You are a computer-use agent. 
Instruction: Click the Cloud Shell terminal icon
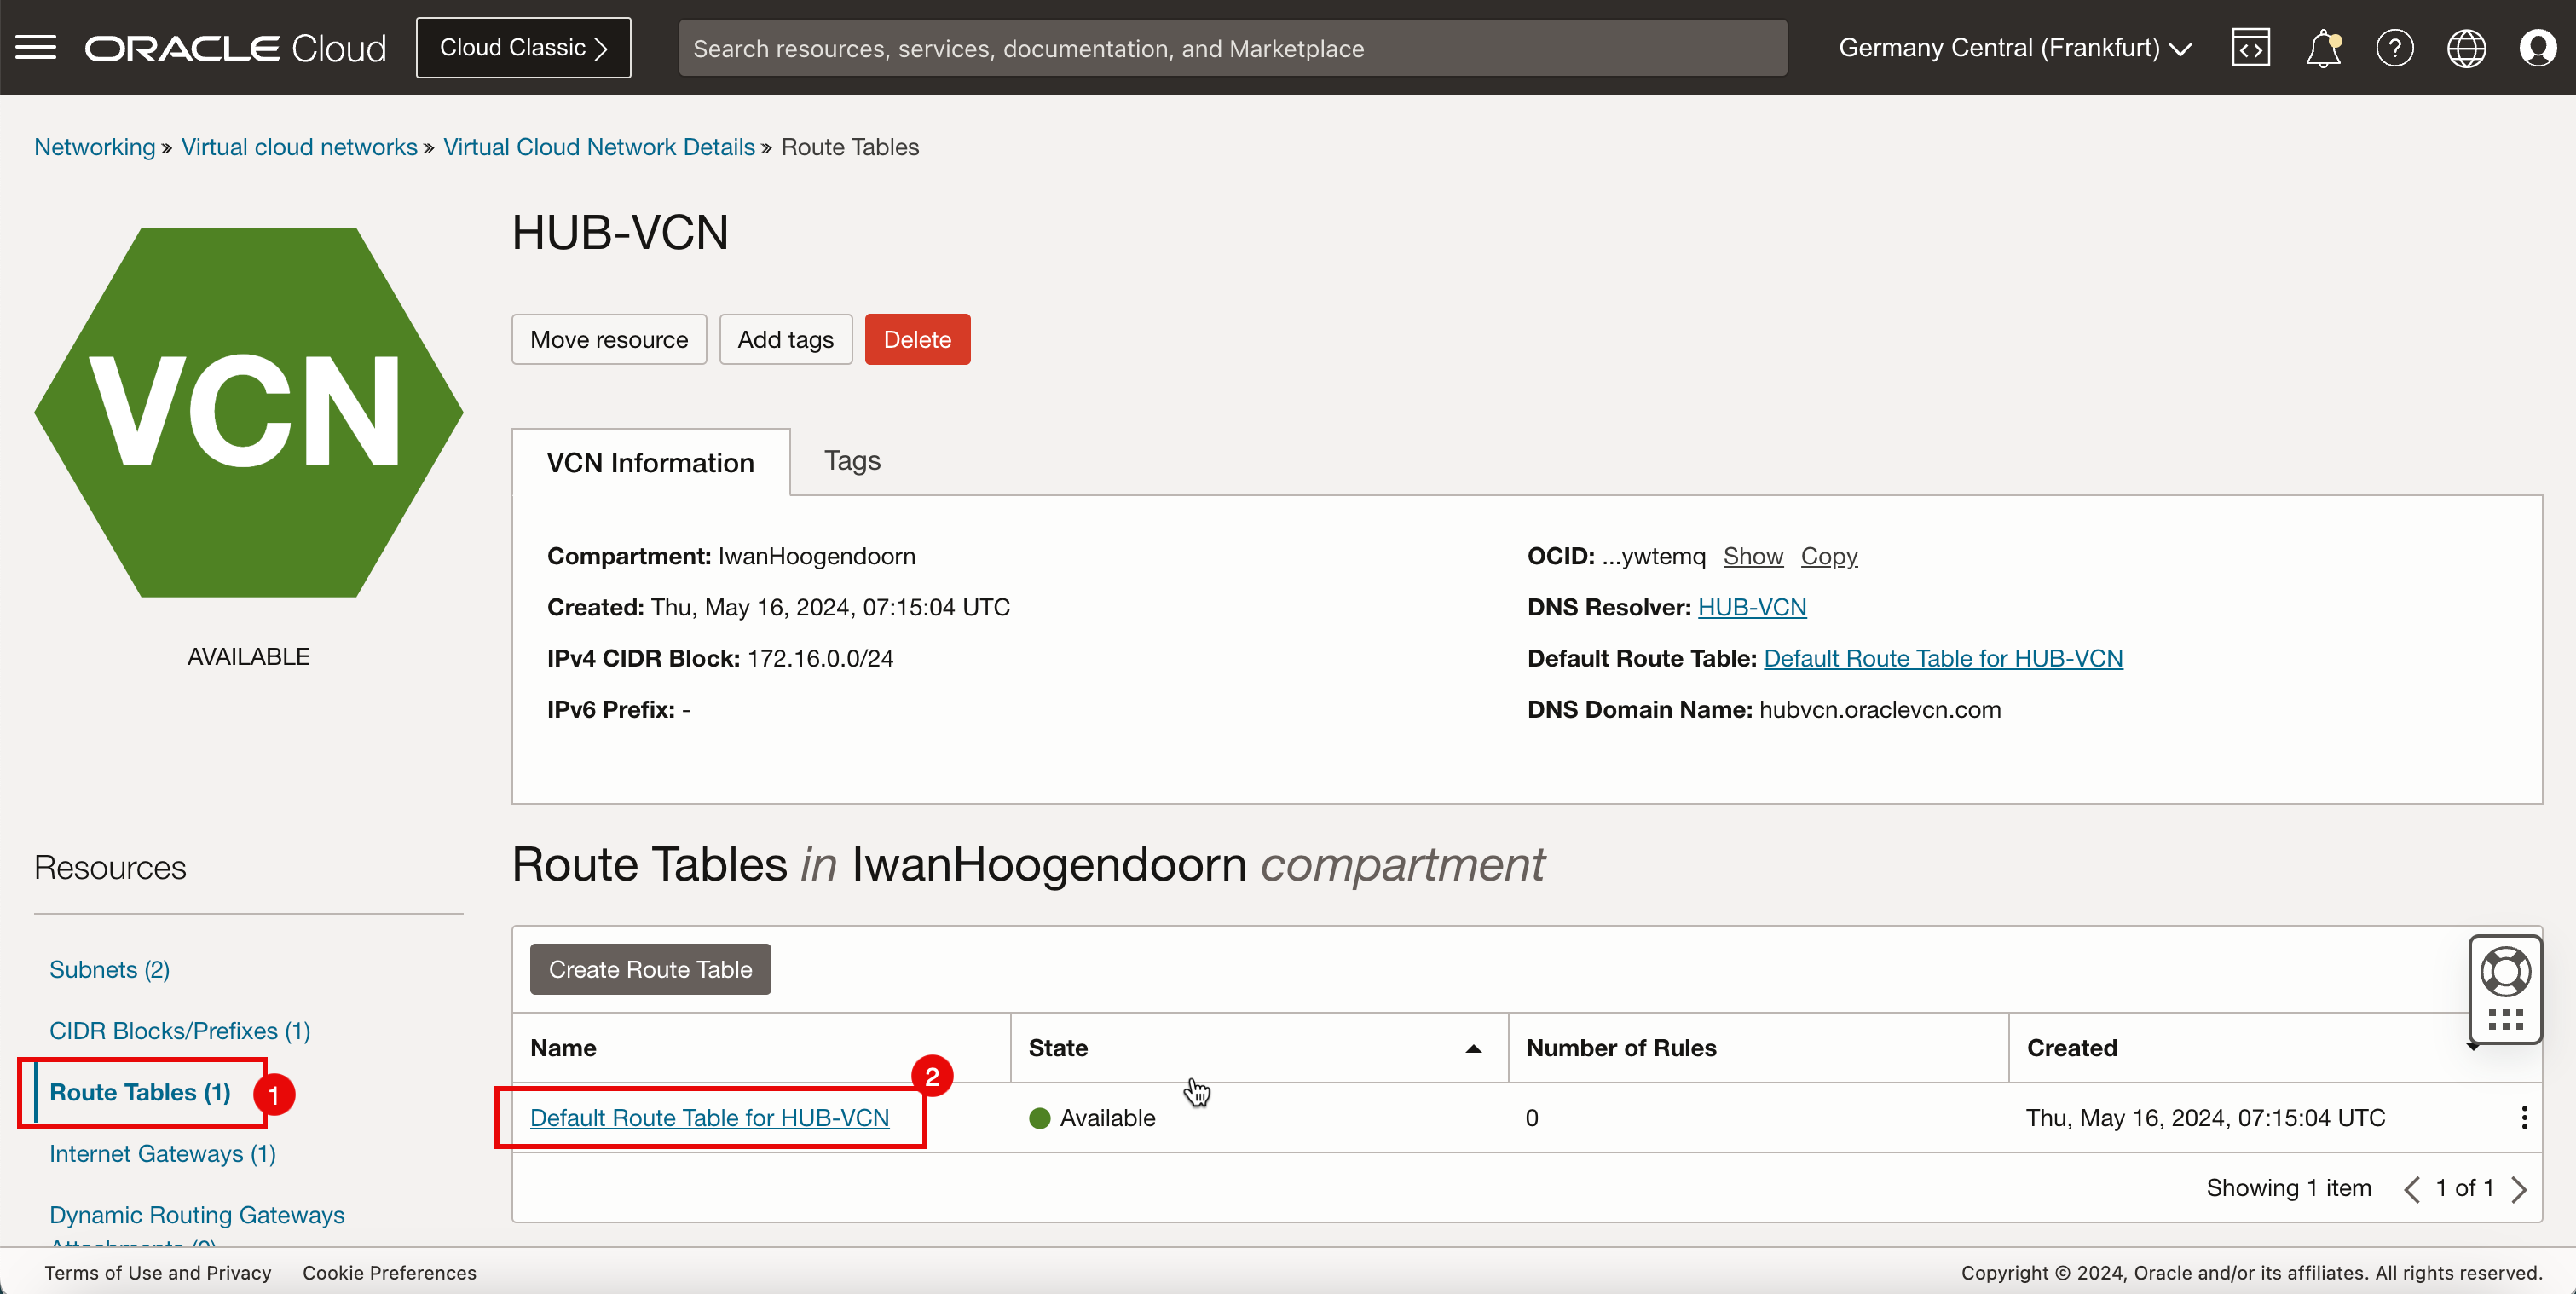click(2251, 48)
